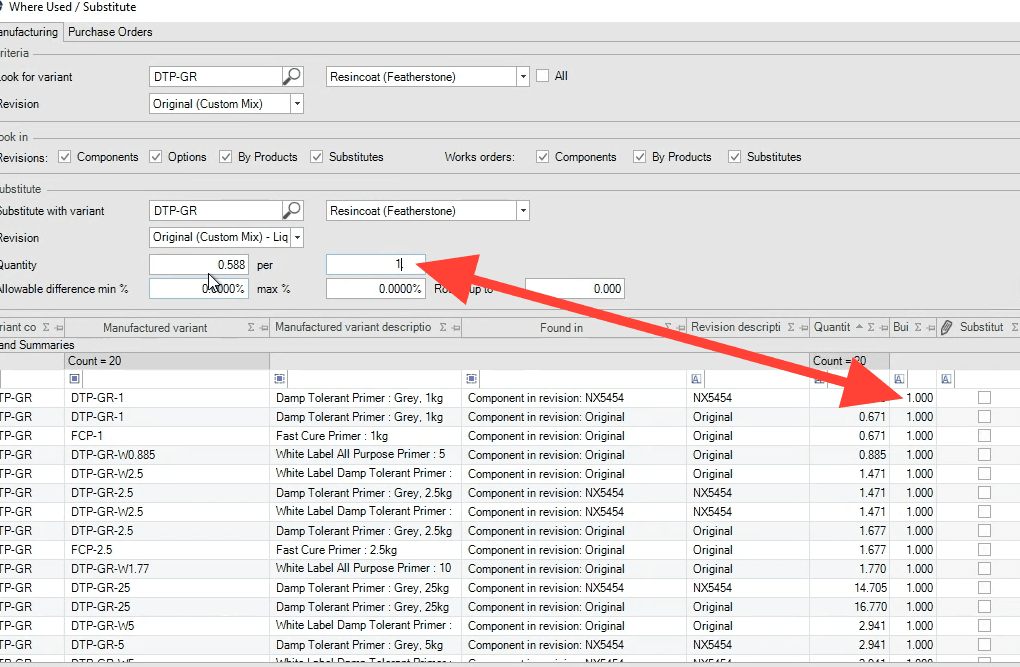The height and width of the screenshot is (667, 1020).
Task: Click the per quantity field
Action: pyautogui.click(x=376, y=265)
